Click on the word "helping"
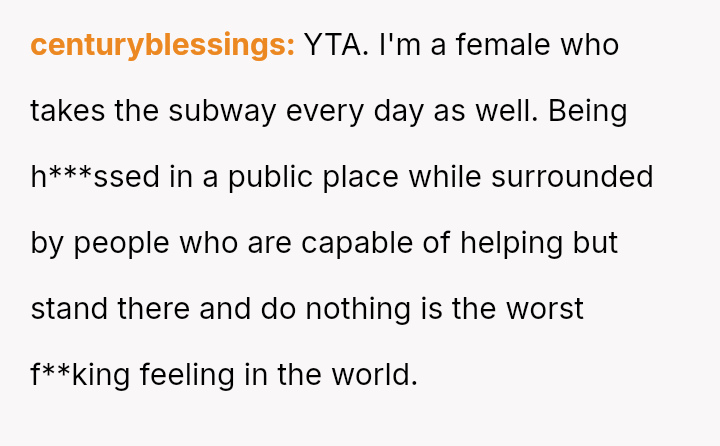 (x=511, y=244)
